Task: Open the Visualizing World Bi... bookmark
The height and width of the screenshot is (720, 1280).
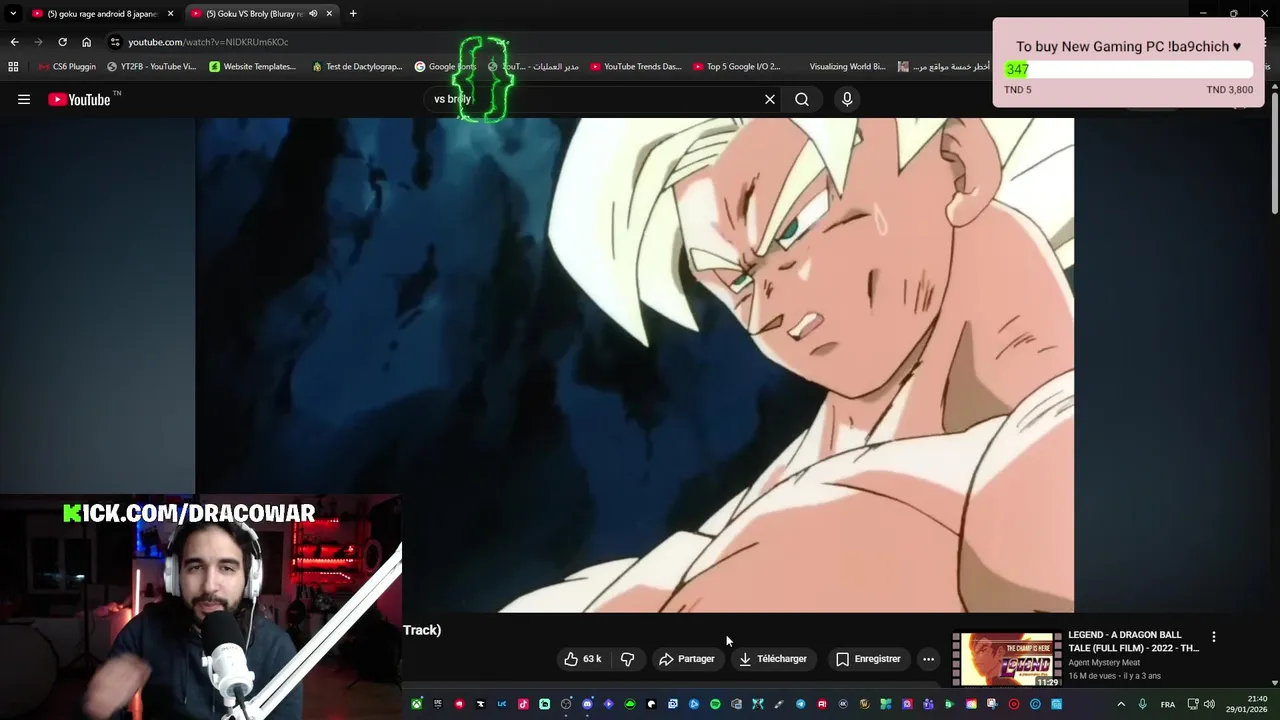Action: coord(847,67)
